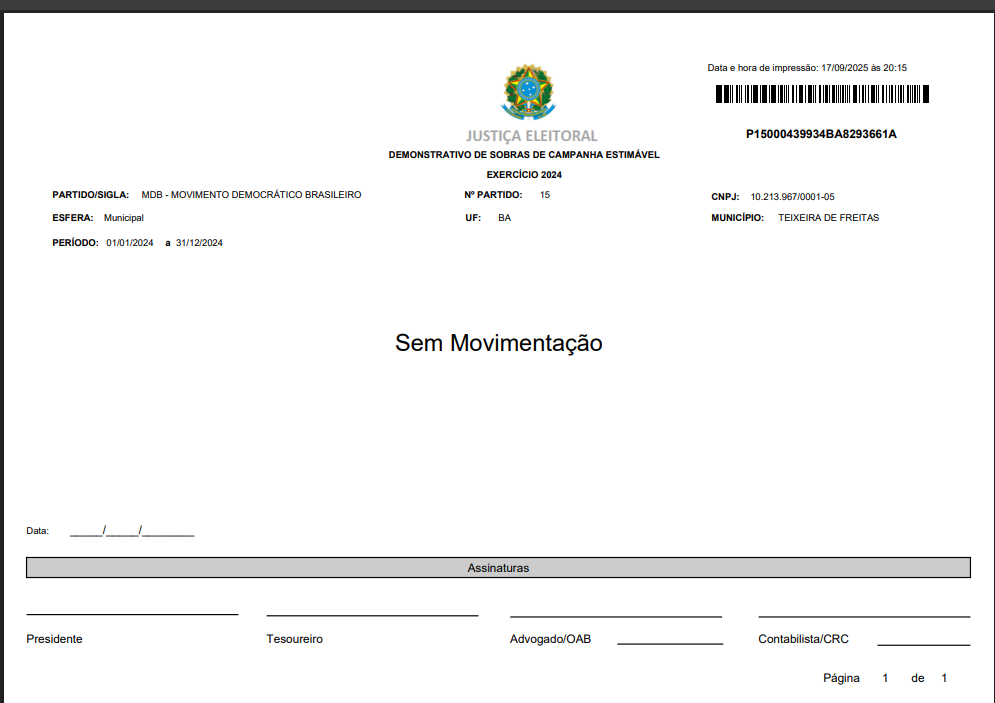Click the period start date 01/01/2024

click(130, 243)
